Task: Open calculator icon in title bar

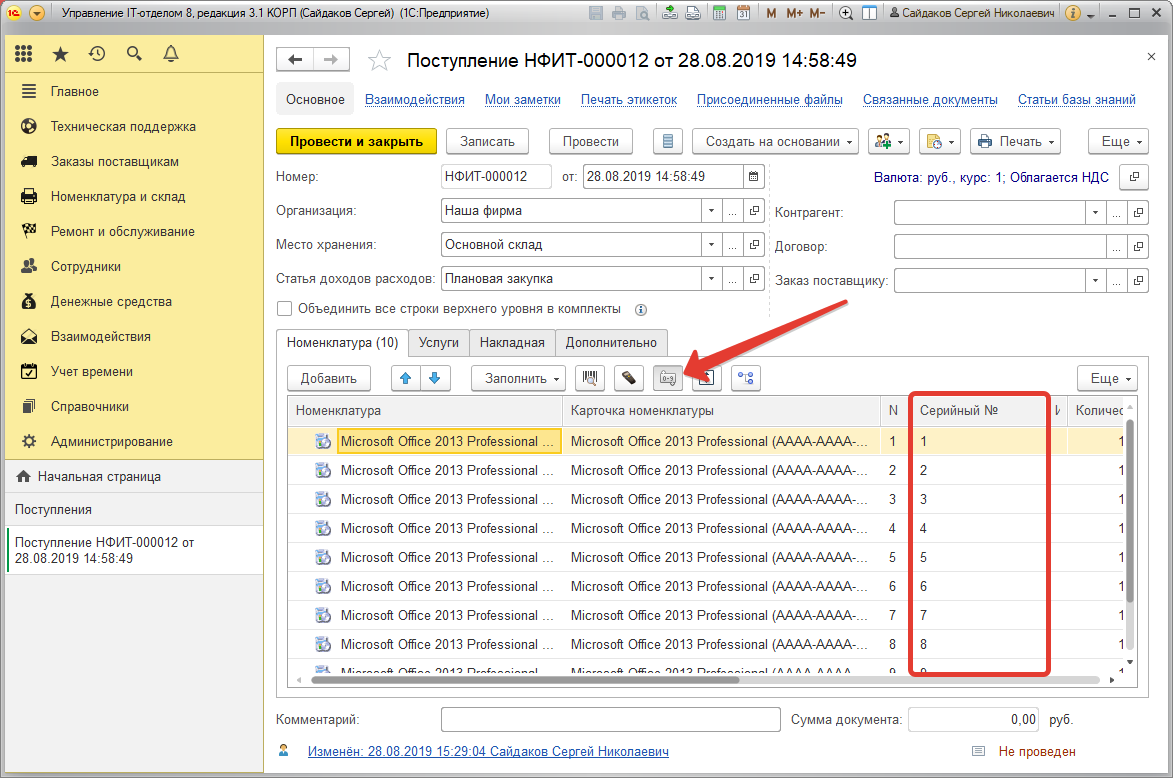Action: [719, 13]
